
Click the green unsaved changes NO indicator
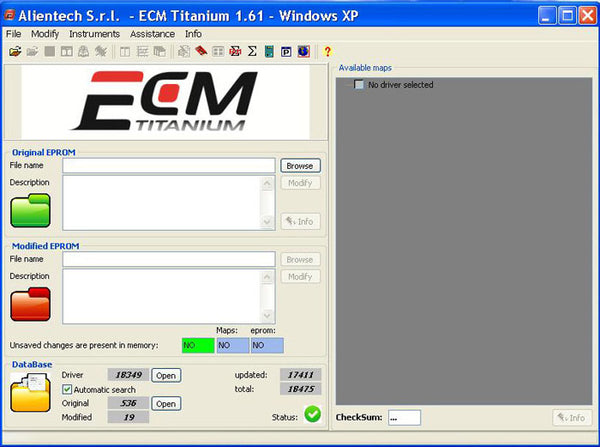(197, 345)
